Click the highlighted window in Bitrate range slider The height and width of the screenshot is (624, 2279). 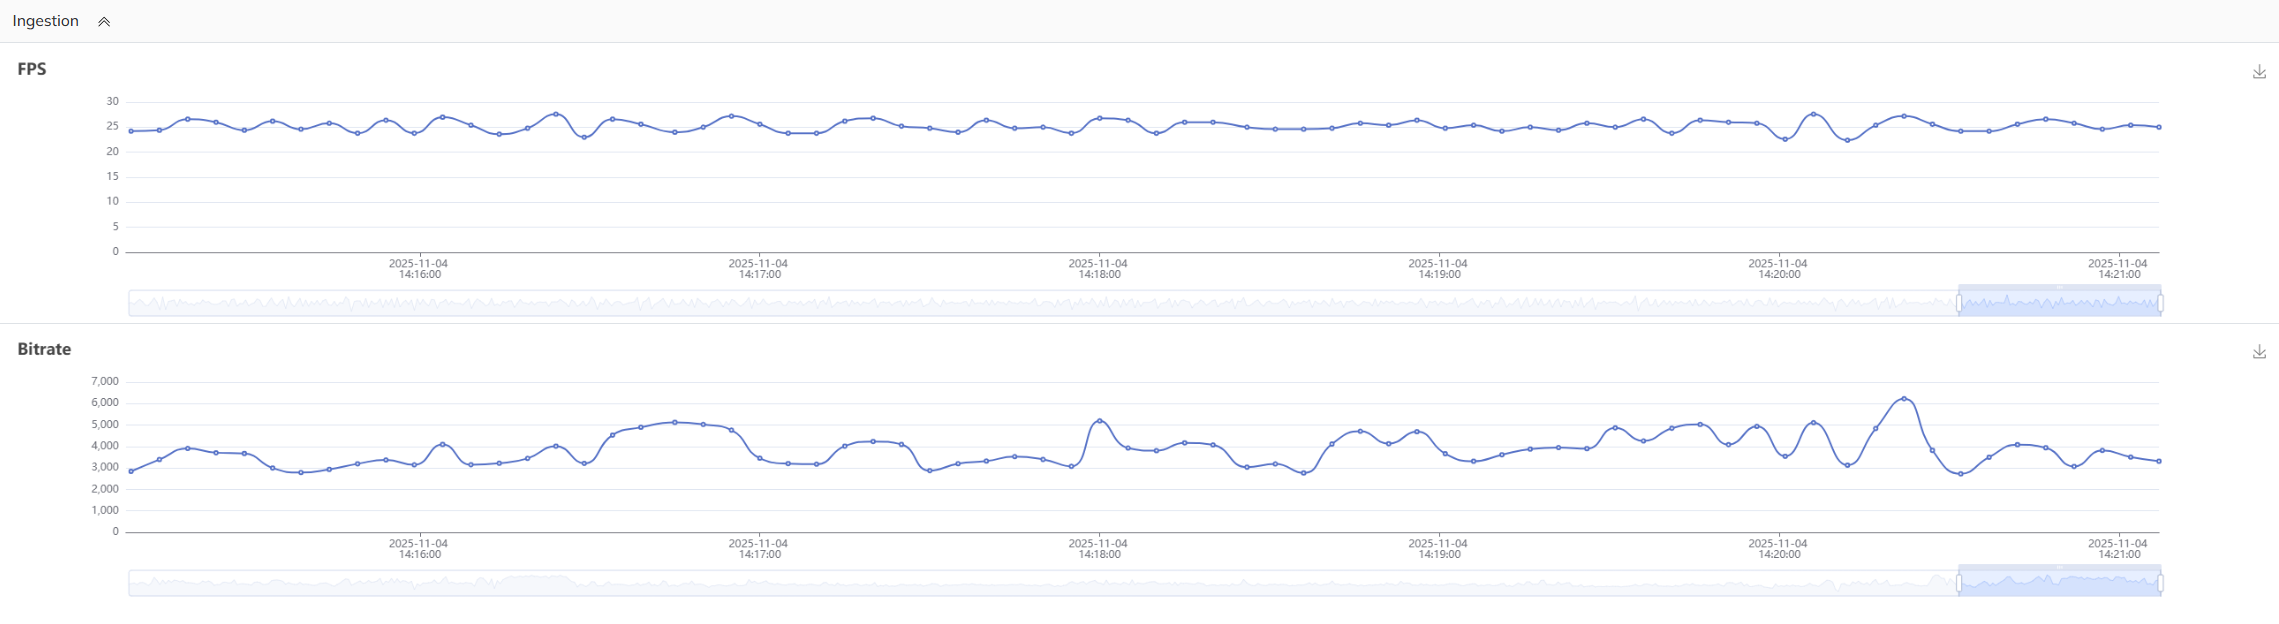[2060, 583]
